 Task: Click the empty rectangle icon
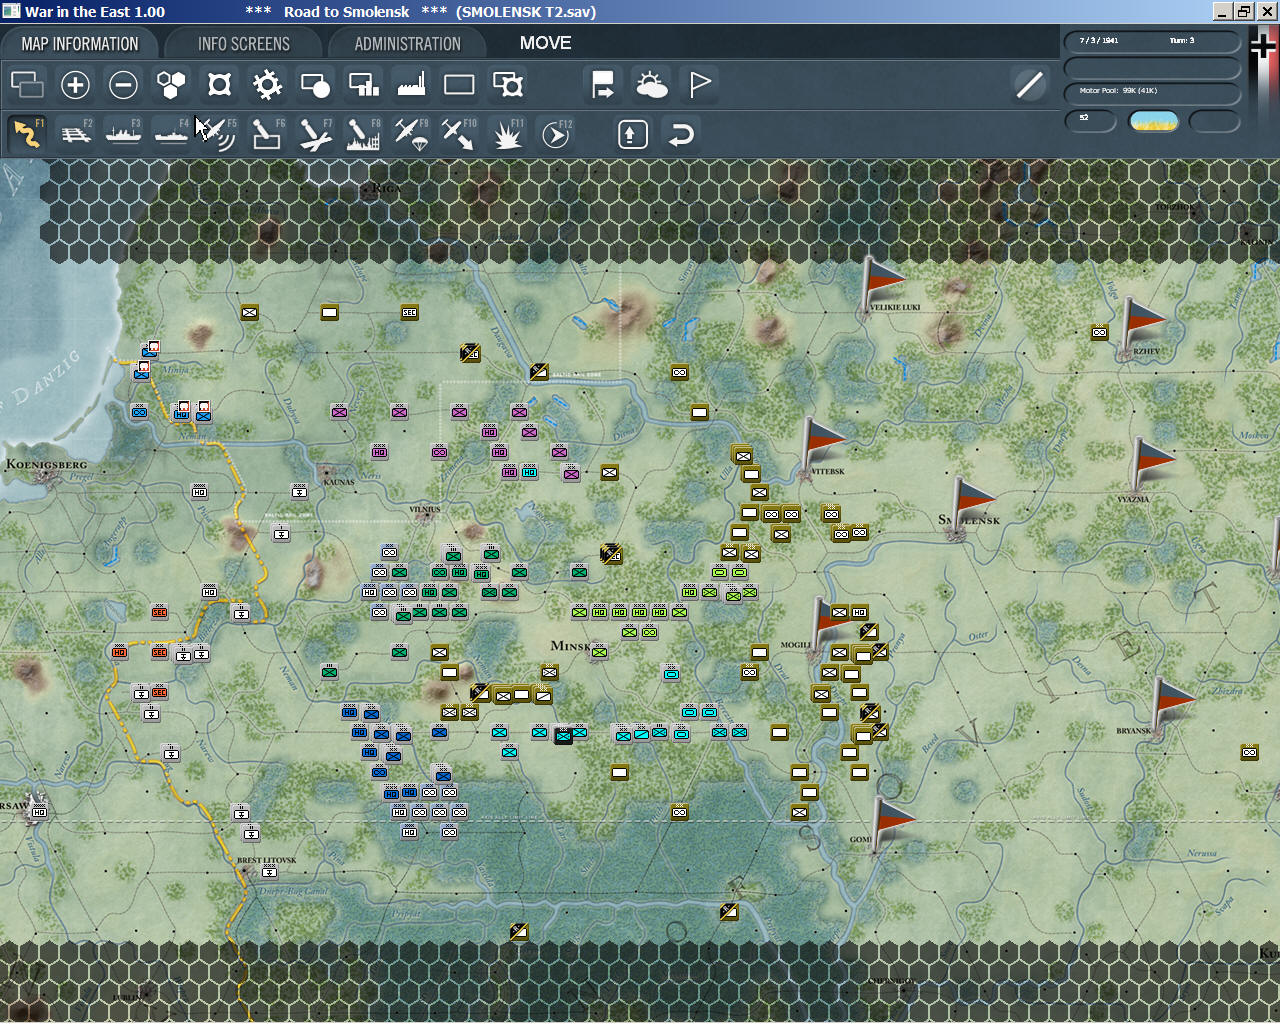tap(459, 85)
